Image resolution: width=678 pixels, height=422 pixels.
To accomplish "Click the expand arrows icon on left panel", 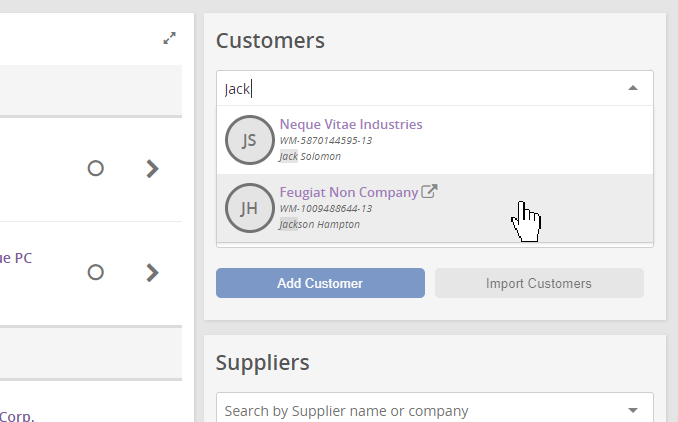I will coord(170,38).
